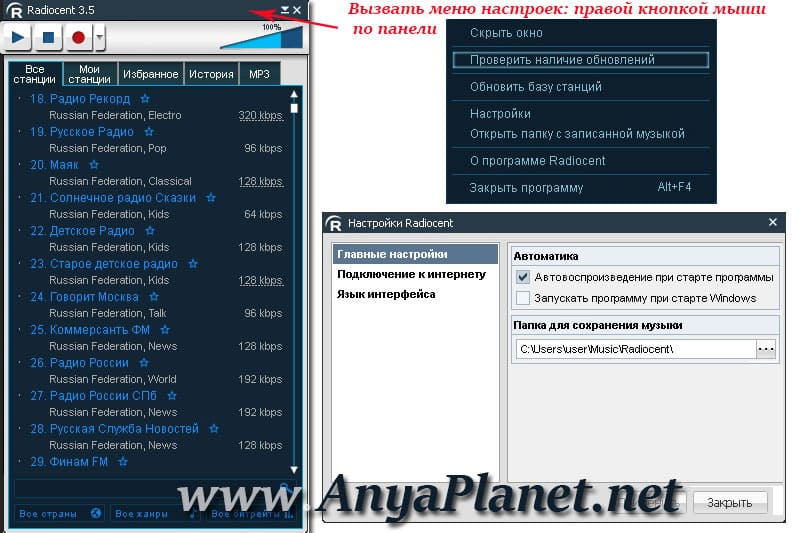Click the music folder path field
The image size is (800, 533).
(636, 349)
